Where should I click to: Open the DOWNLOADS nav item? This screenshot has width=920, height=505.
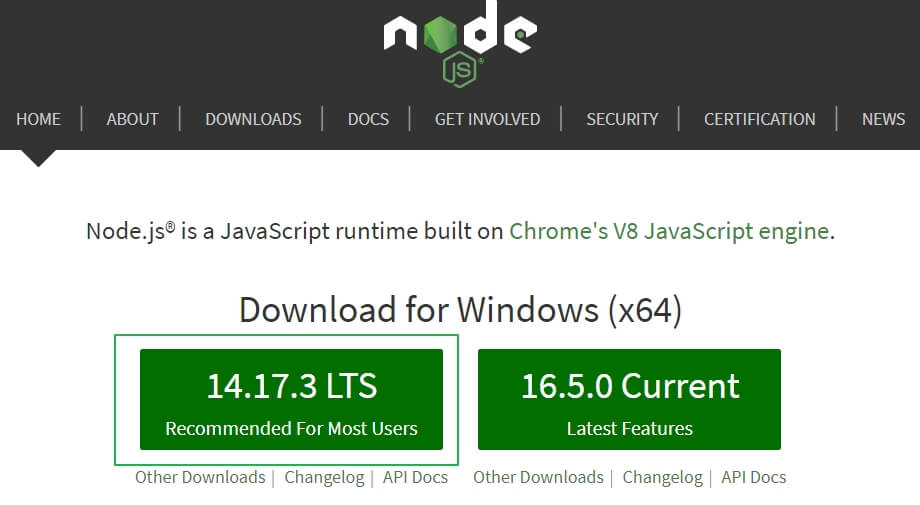coord(253,119)
